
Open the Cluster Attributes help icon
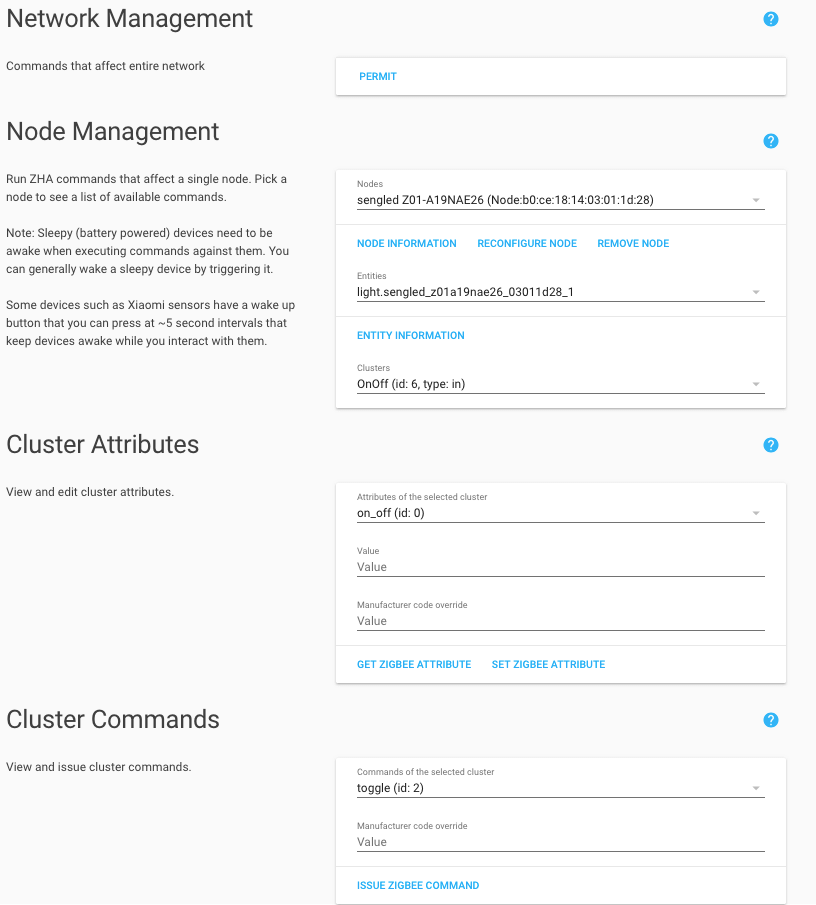coord(770,444)
